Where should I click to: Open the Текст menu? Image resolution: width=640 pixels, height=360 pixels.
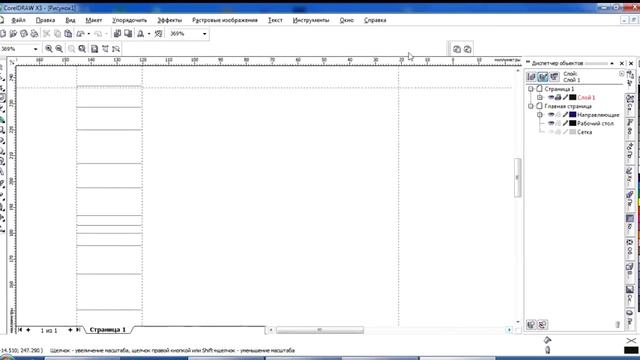pos(275,20)
